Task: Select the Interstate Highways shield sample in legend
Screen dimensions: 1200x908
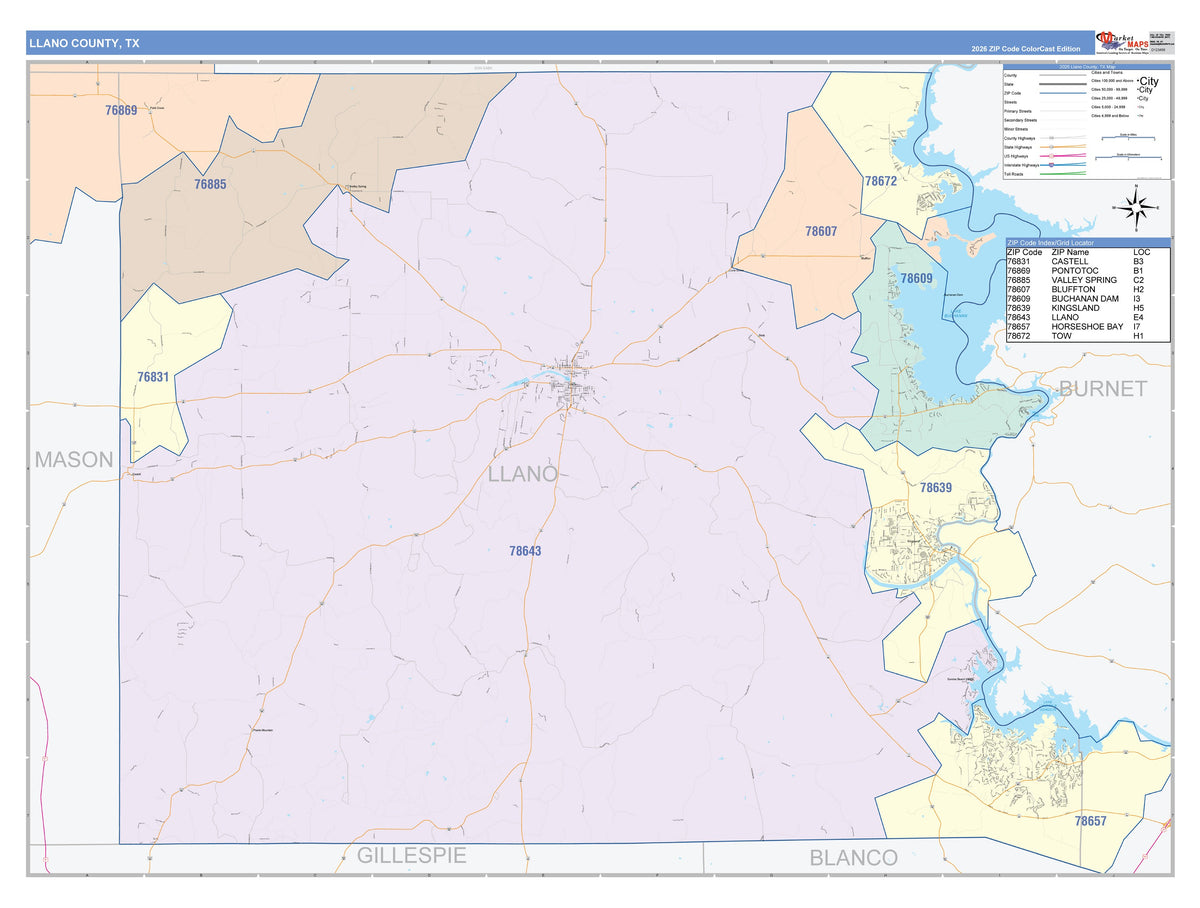Action: [1051, 165]
